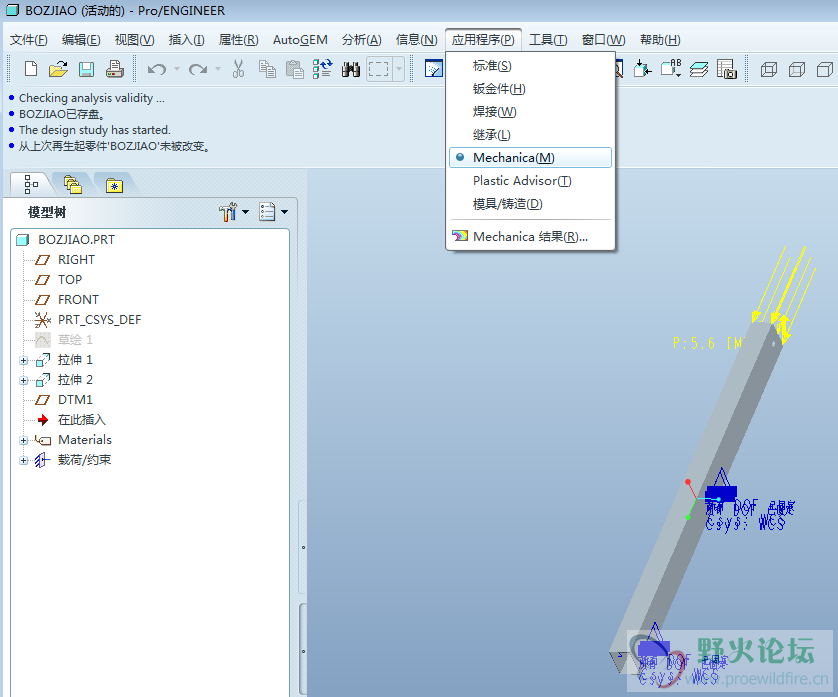Viewport: 838px width, 697px height.
Task: Select BOZJIAO.PRT root in model tree
Action: 76,239
